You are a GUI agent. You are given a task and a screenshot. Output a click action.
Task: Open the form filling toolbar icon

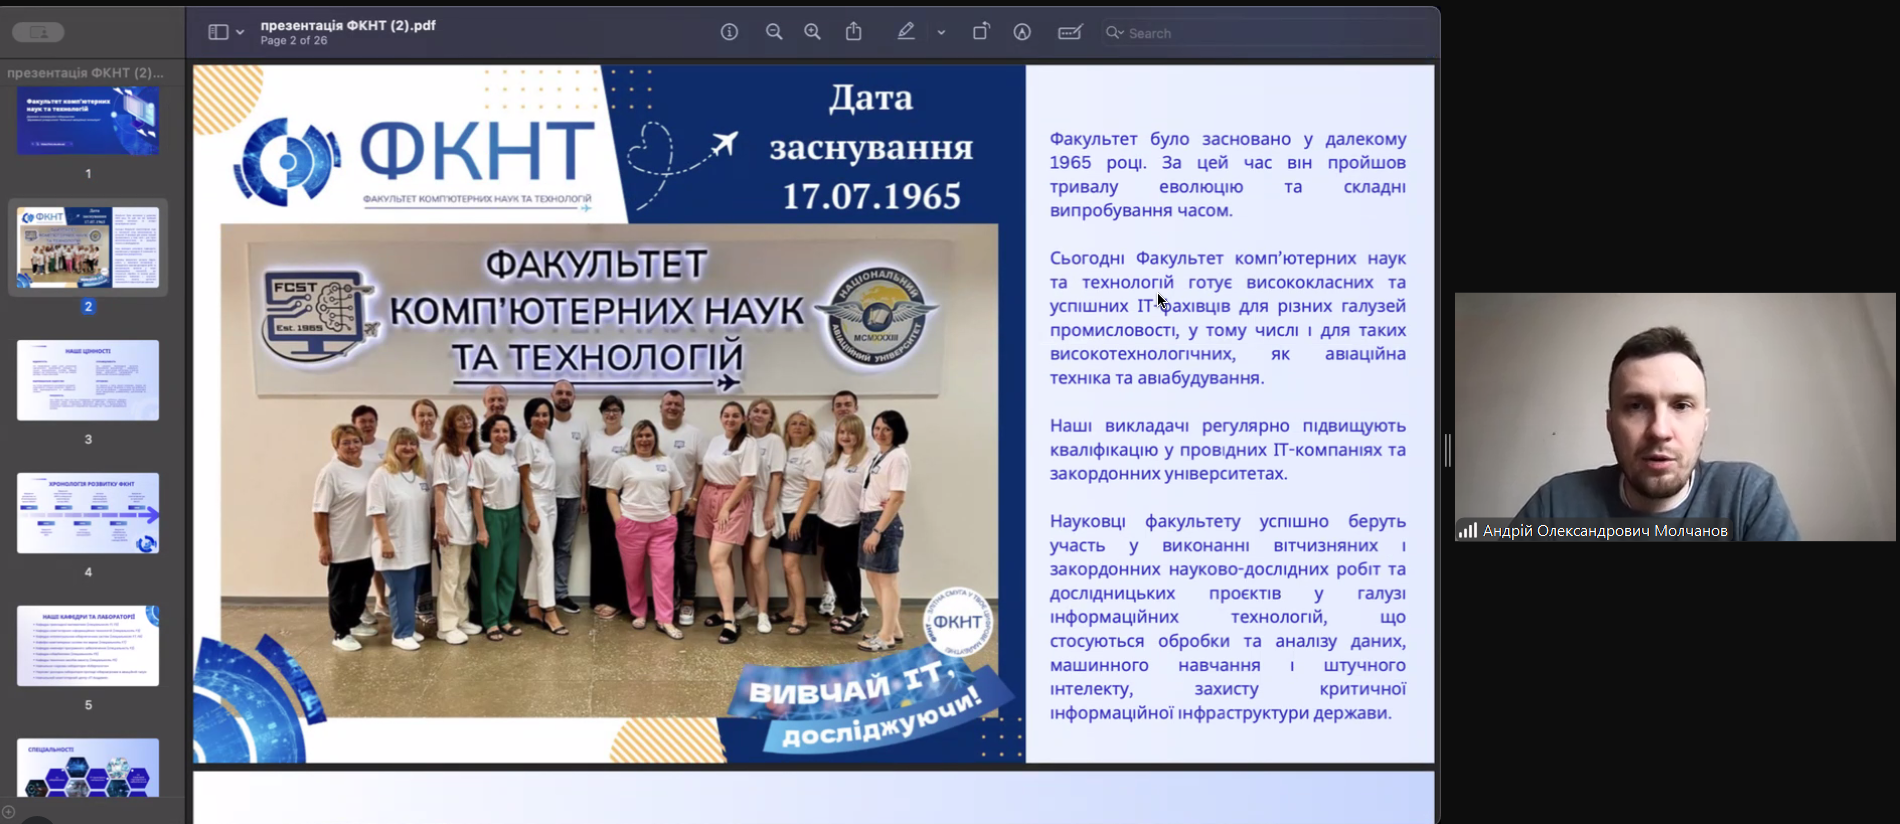[1069, 32]
